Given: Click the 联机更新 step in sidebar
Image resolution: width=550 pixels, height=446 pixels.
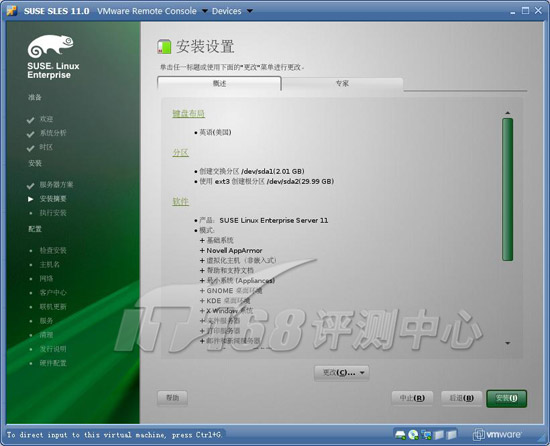Looking at the screenshot, I should tap(53, 307).
